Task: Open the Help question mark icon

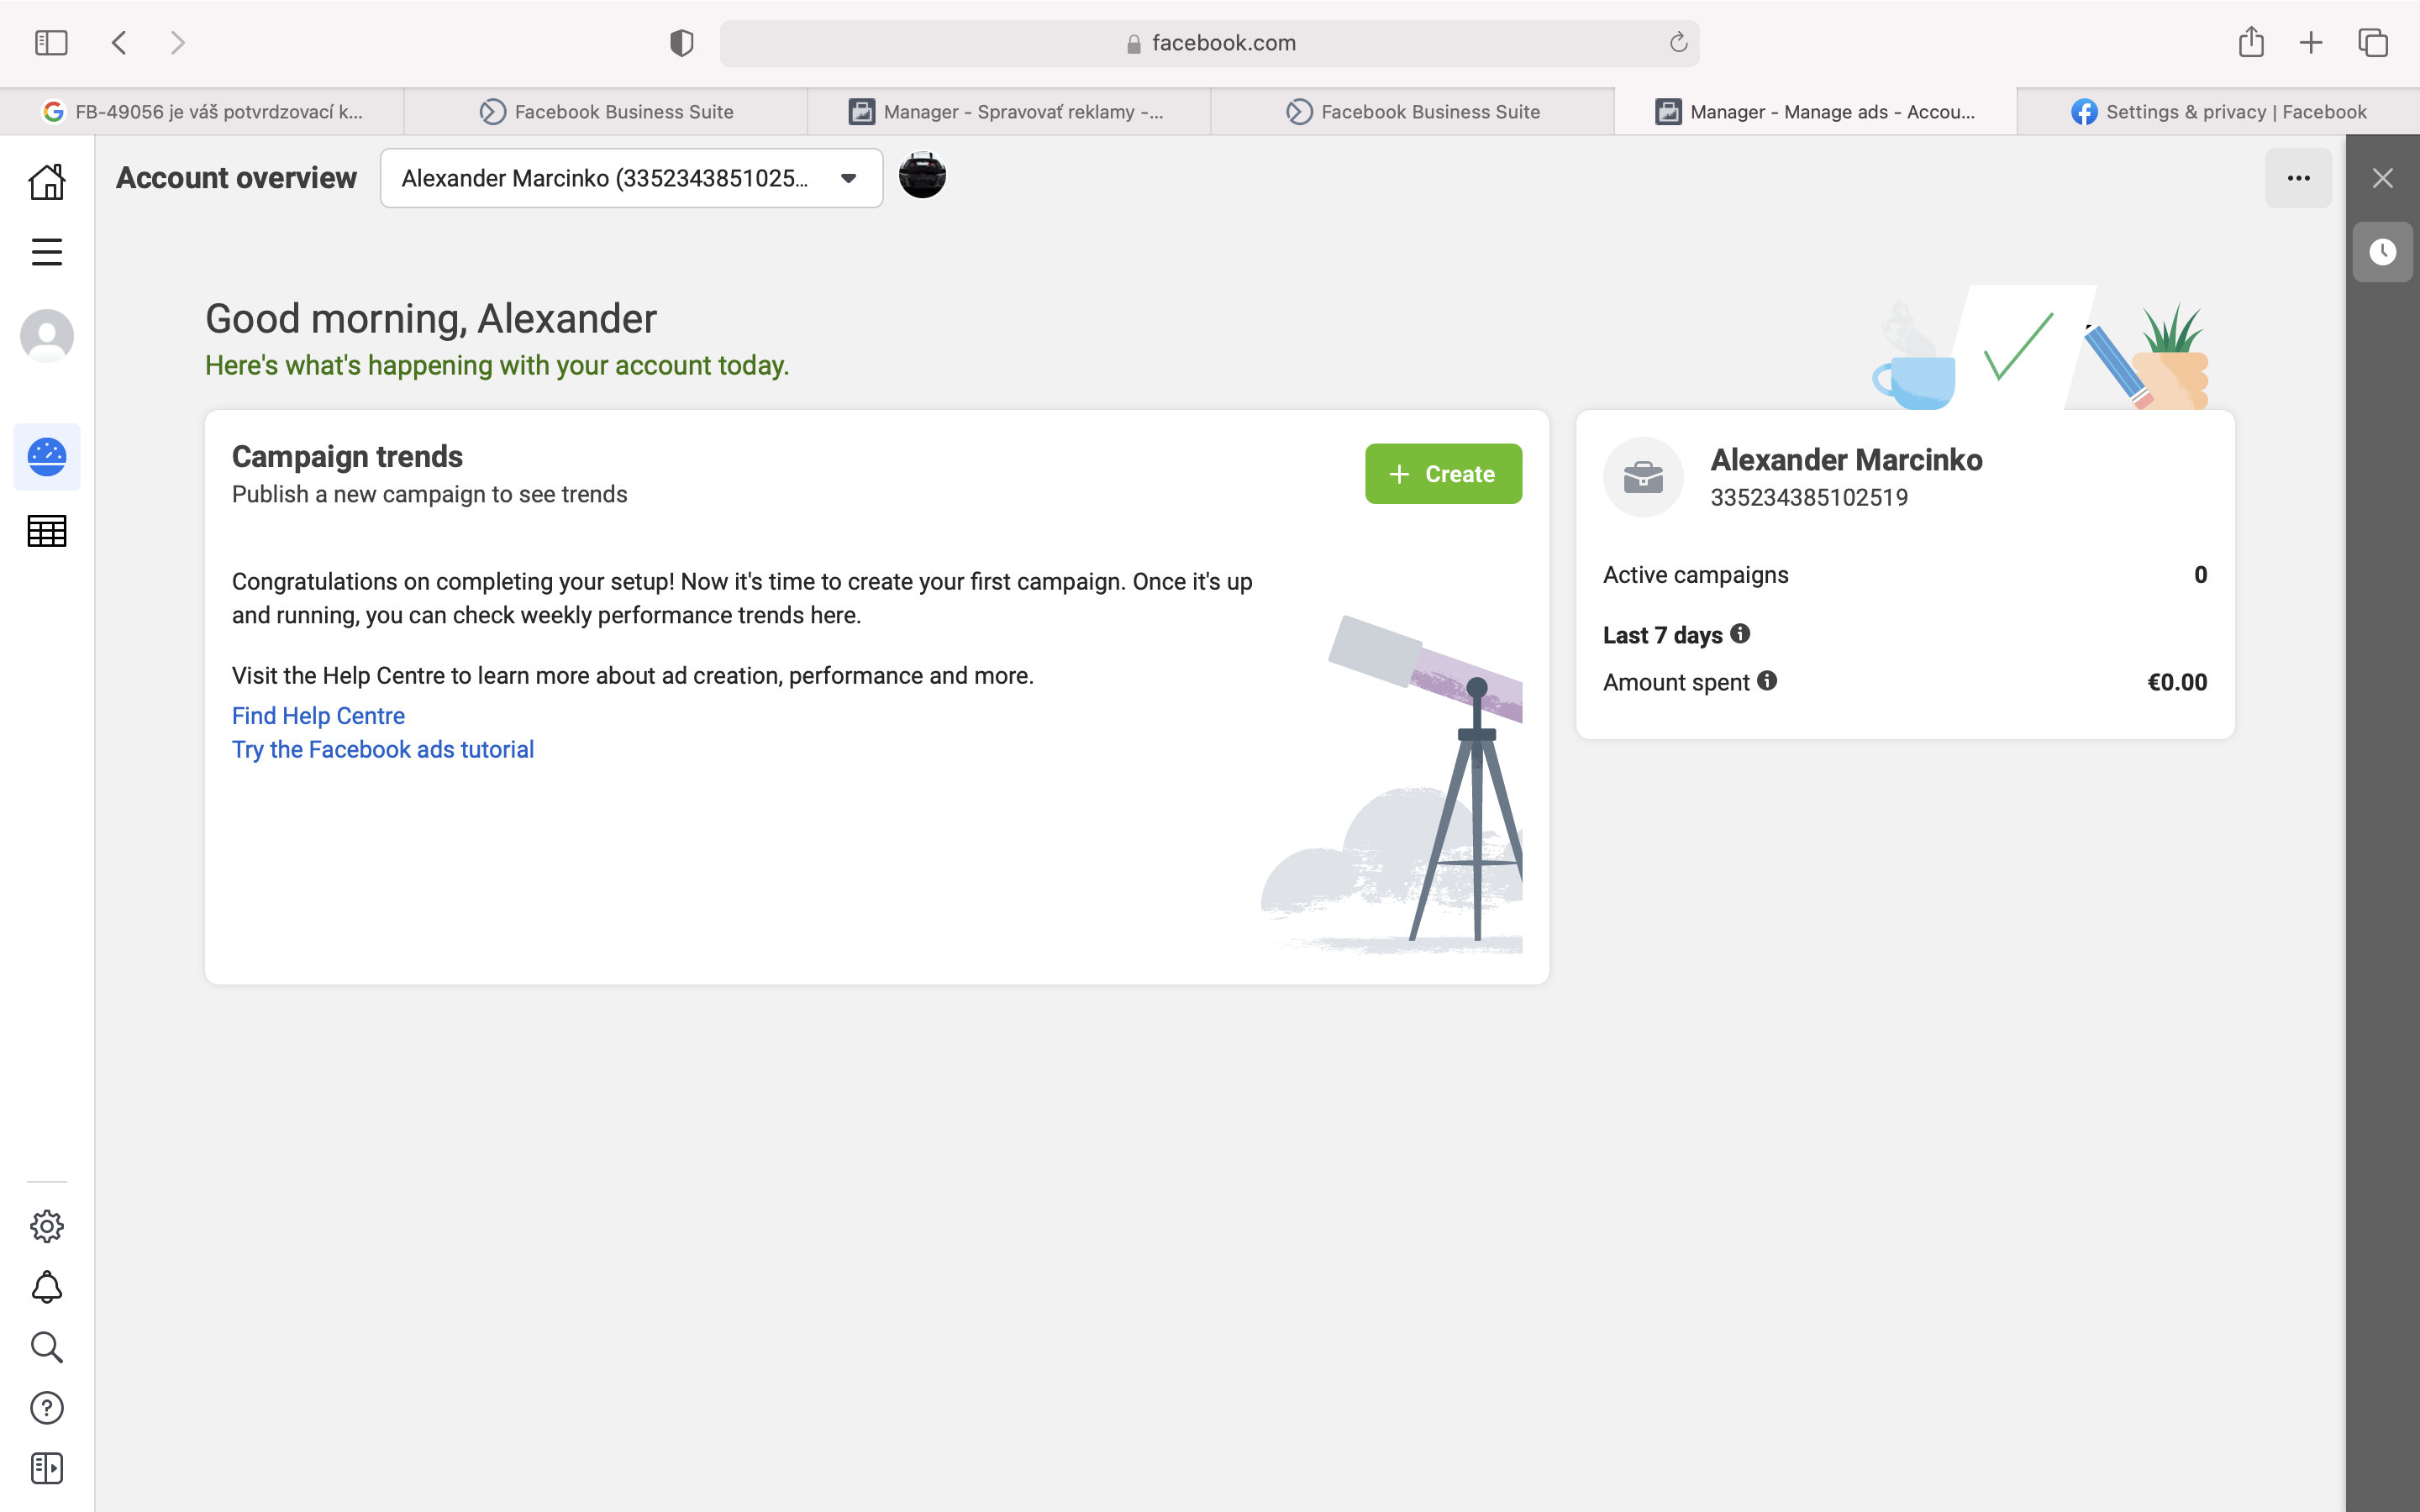Action: point(47,1408)
